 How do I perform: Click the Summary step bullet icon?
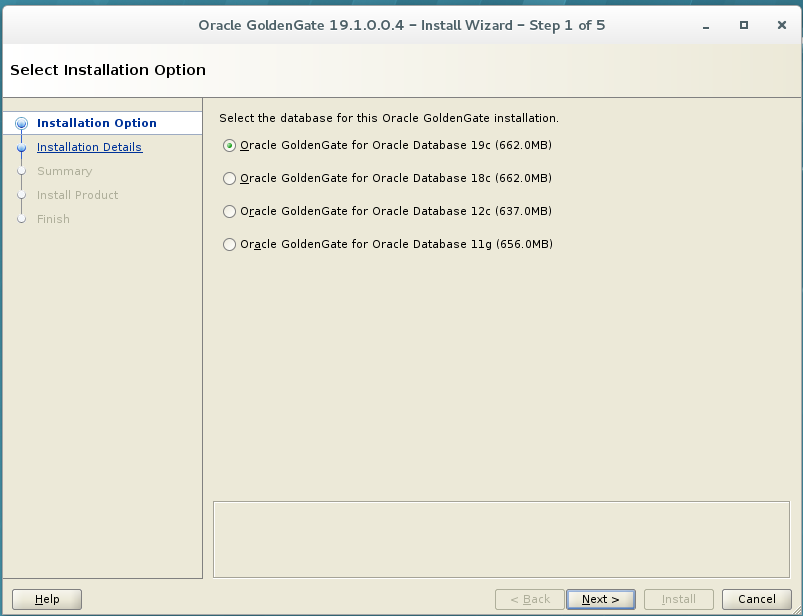pyautogui.click(x=22, y=171)
